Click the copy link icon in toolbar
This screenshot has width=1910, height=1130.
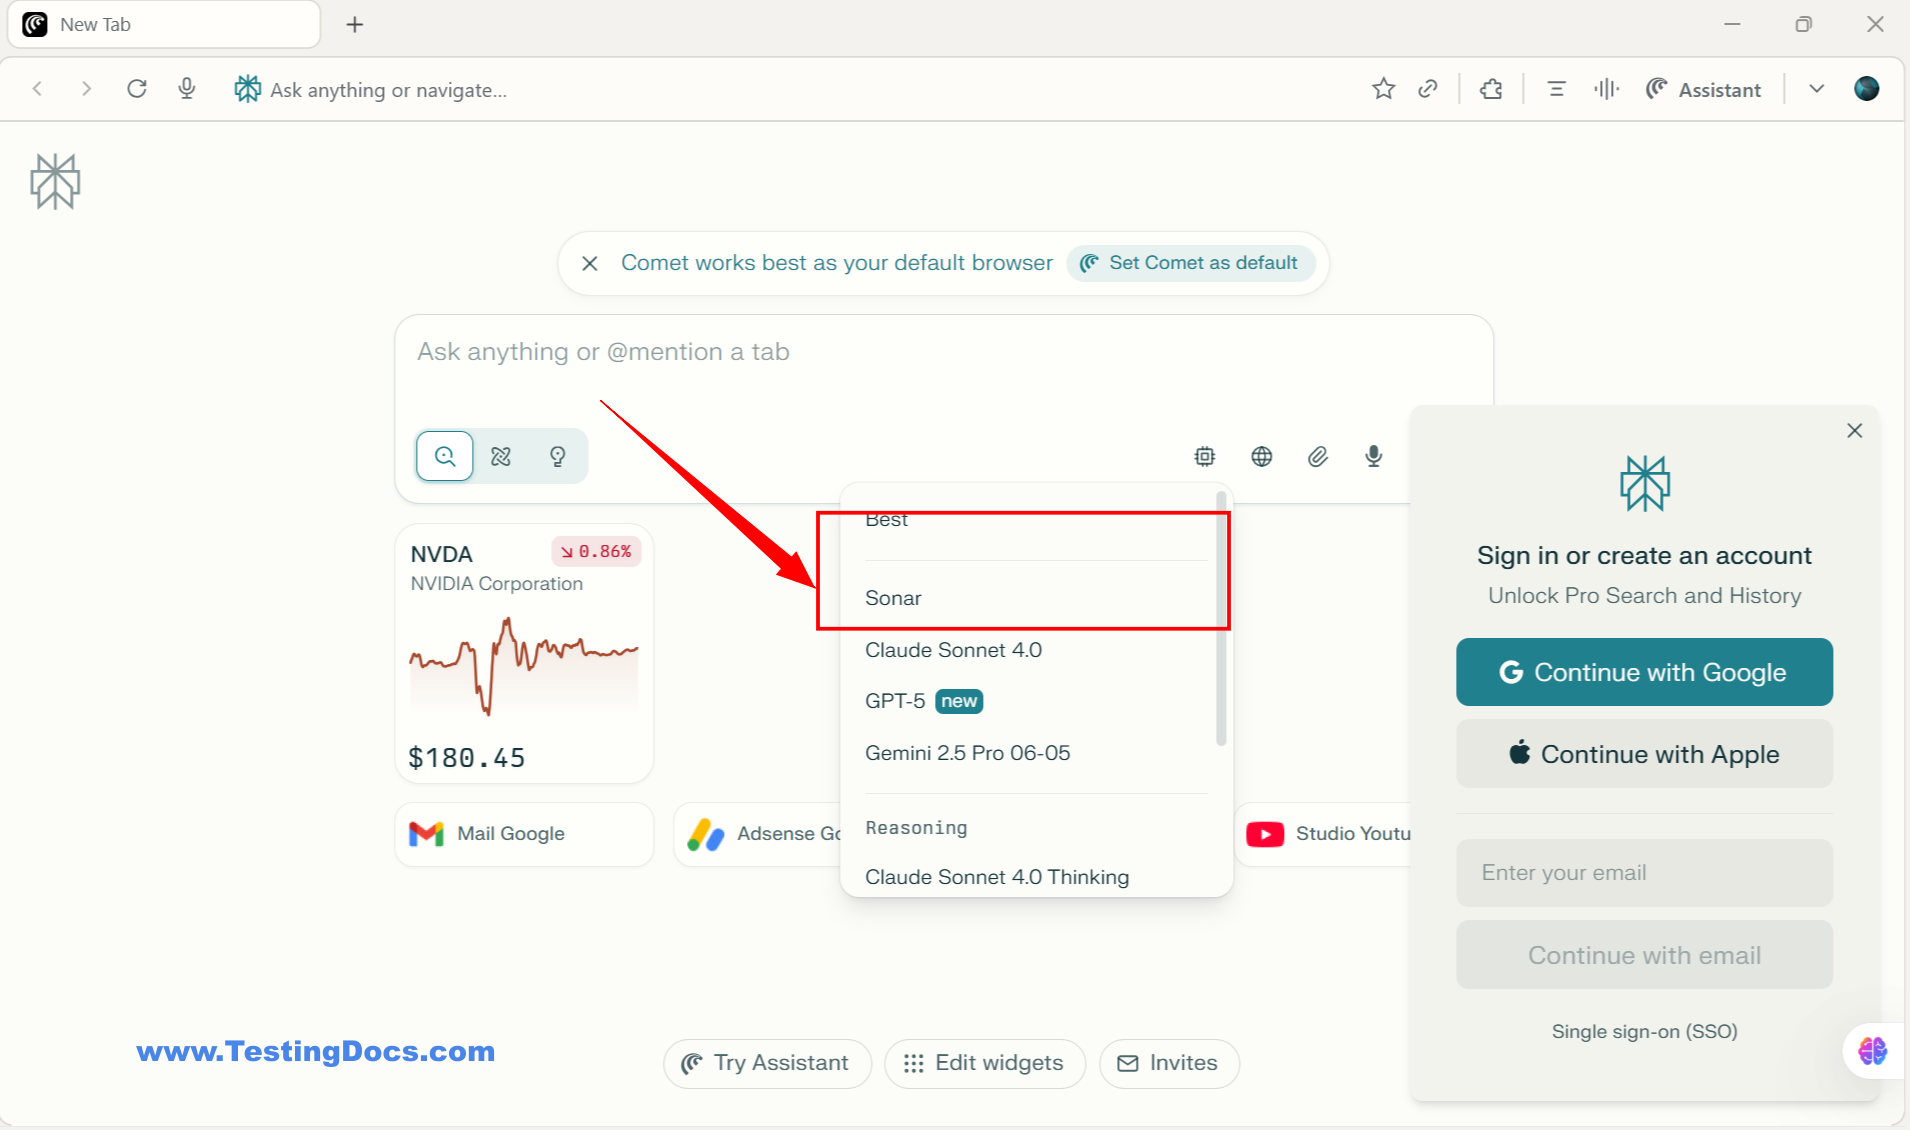click(x=1428, y=89)
